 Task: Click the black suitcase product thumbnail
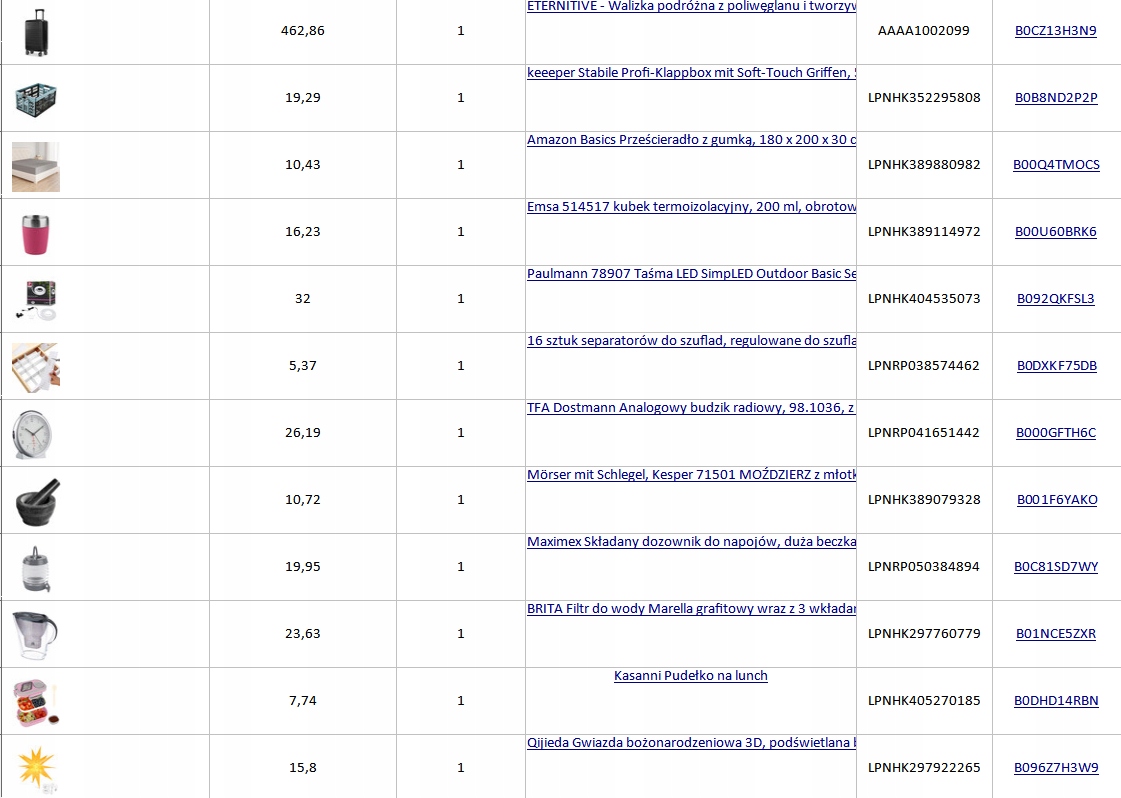pos(36,31)
